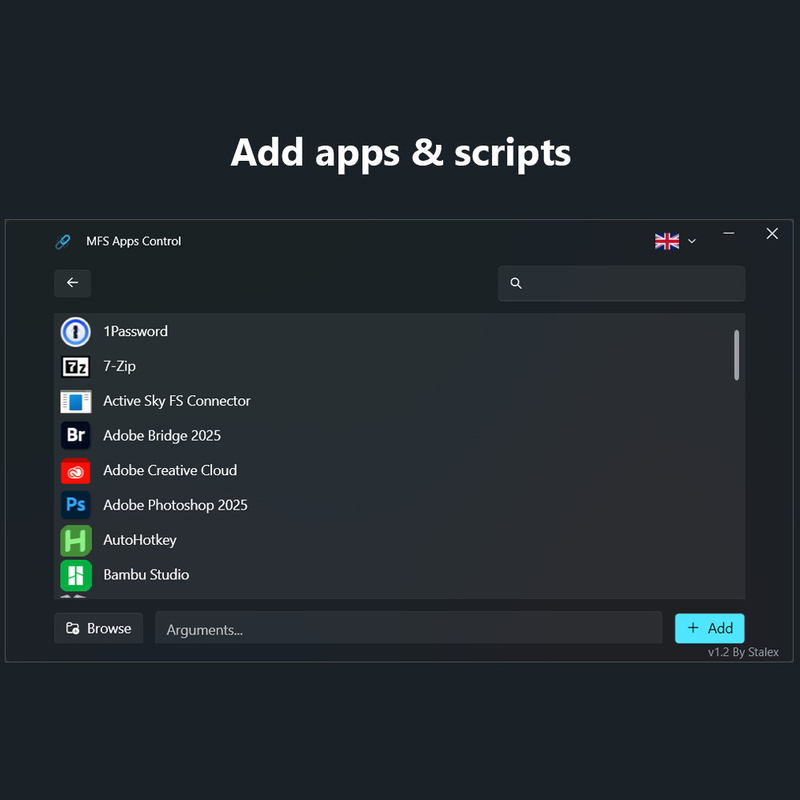
Task: Click the Adobe Photoshop 2025 icon
Action: click(76, 505)
